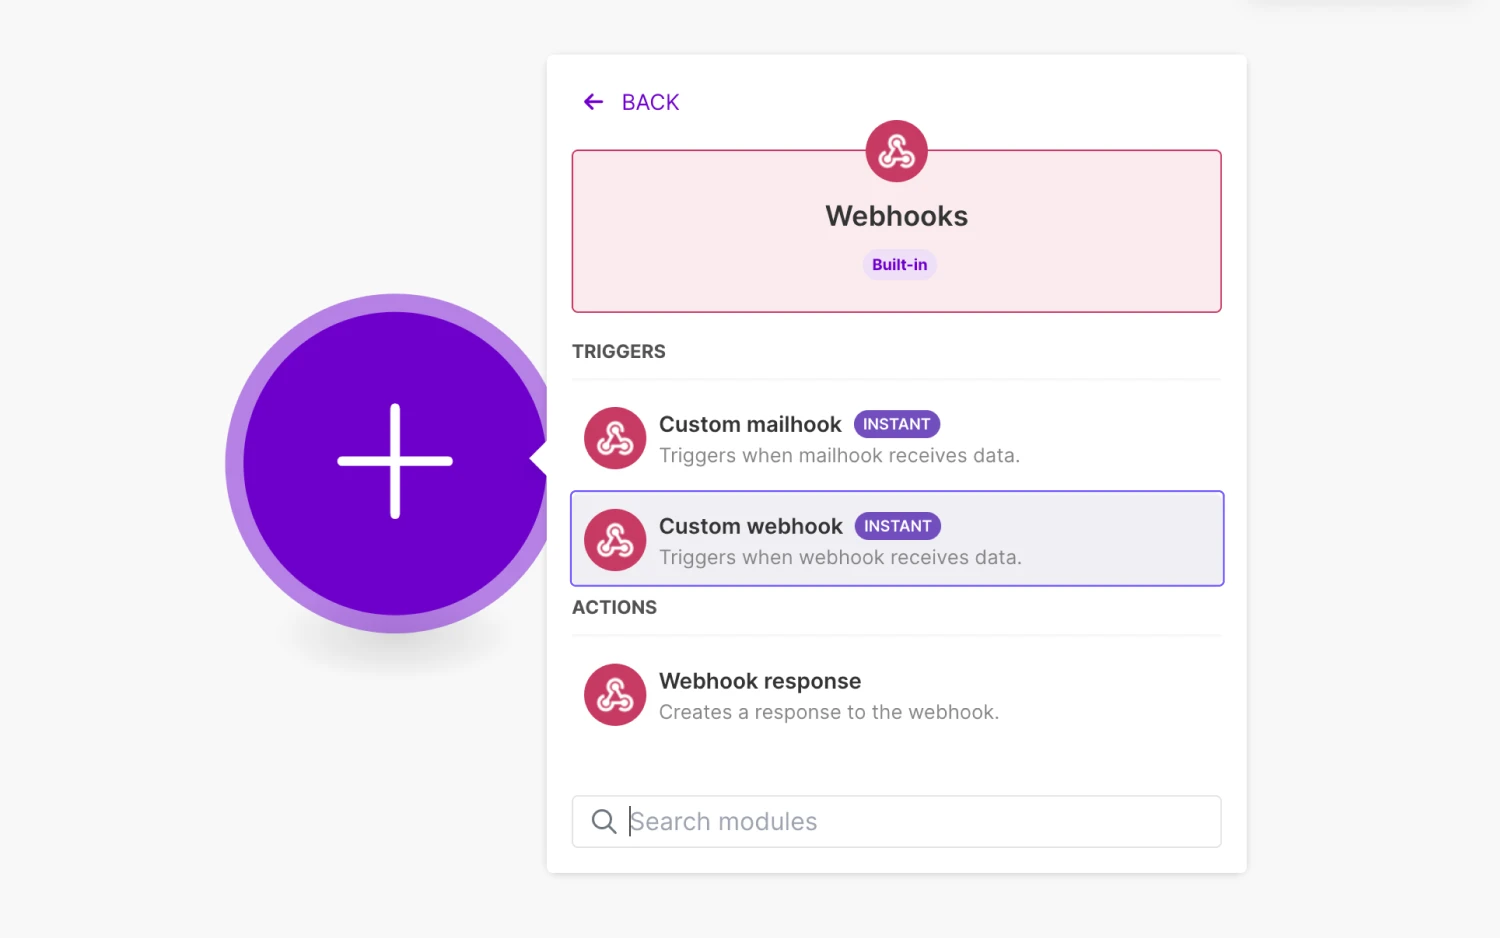Select the Custom mailhook trigger icon
1500x938 pixels.
[x=615, y=437]
